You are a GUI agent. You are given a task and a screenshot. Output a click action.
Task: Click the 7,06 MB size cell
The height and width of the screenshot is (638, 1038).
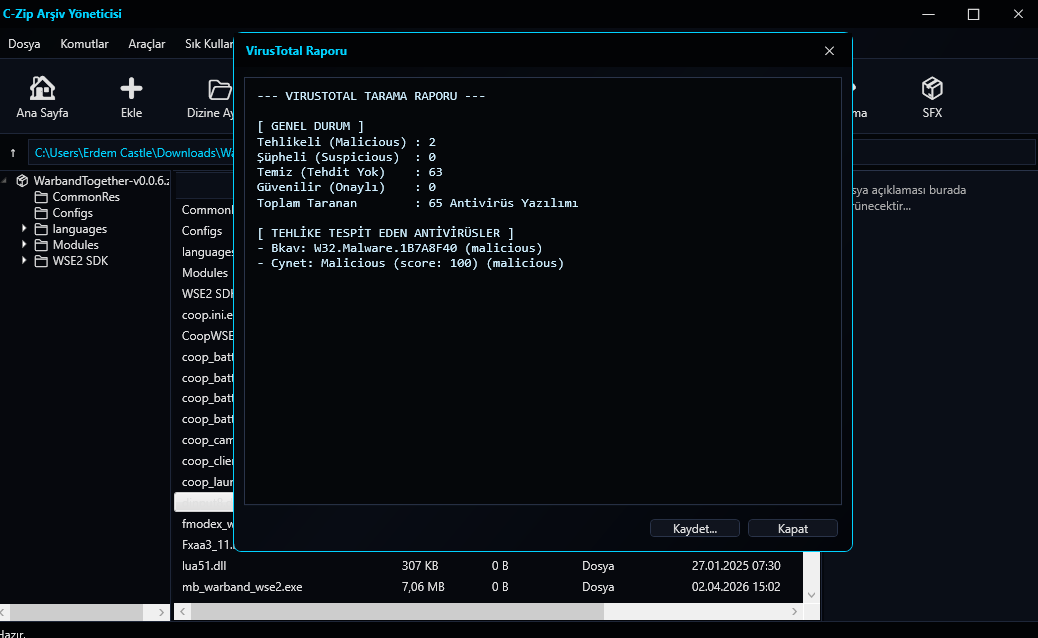[423, 587]
